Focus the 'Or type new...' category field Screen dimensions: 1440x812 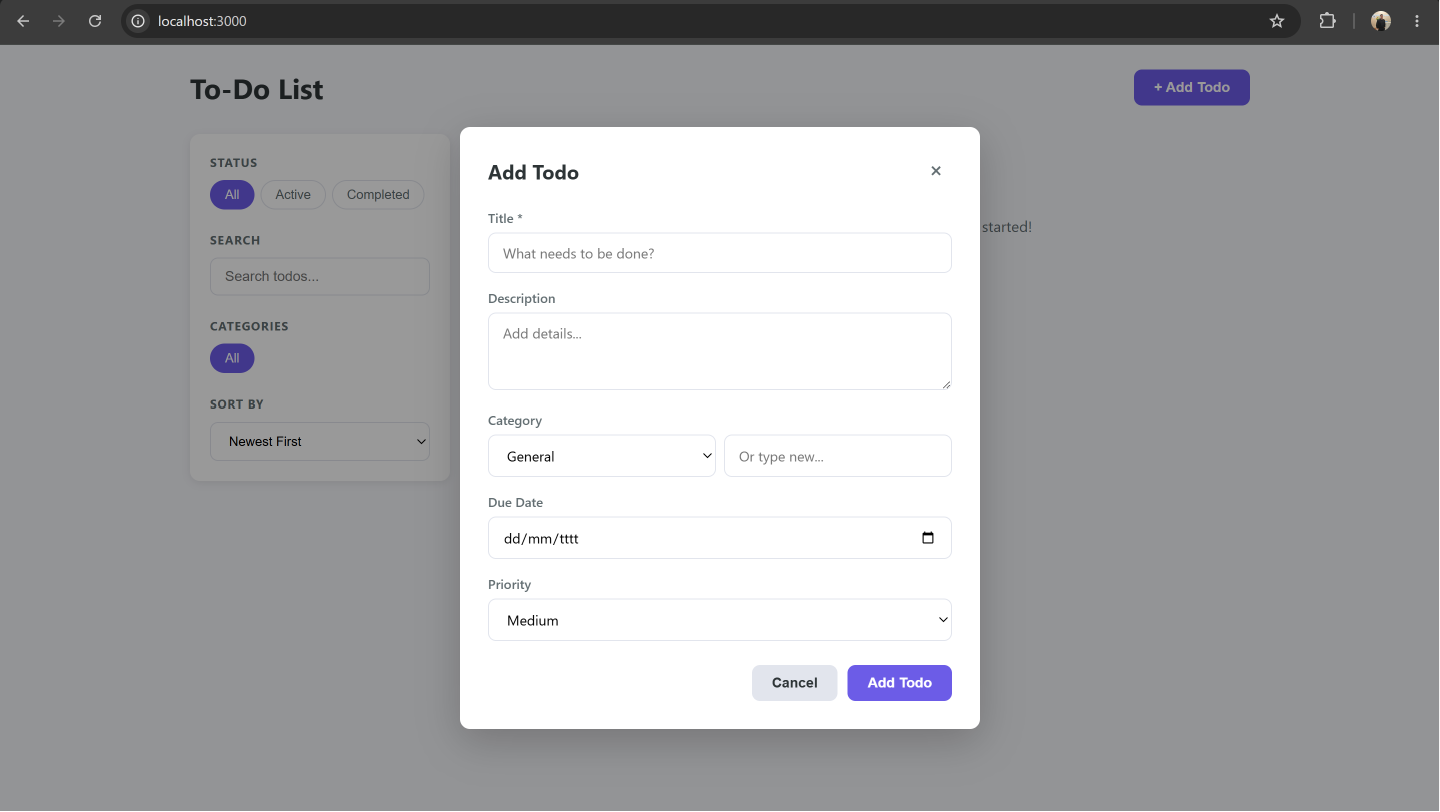pos(838,456)
